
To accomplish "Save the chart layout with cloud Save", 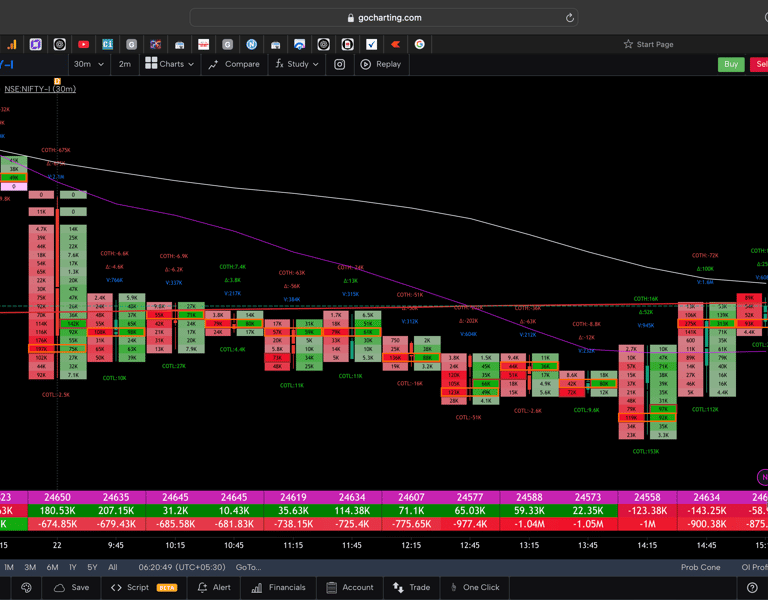I will click(72, 587).
